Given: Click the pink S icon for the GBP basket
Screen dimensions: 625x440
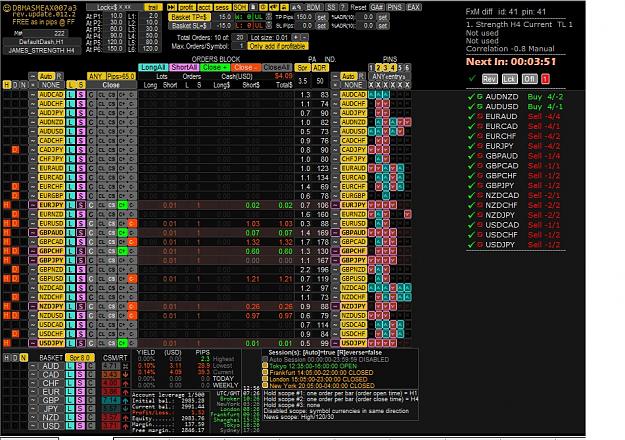Looking at the screenshot, I should (x=81, y=400).
